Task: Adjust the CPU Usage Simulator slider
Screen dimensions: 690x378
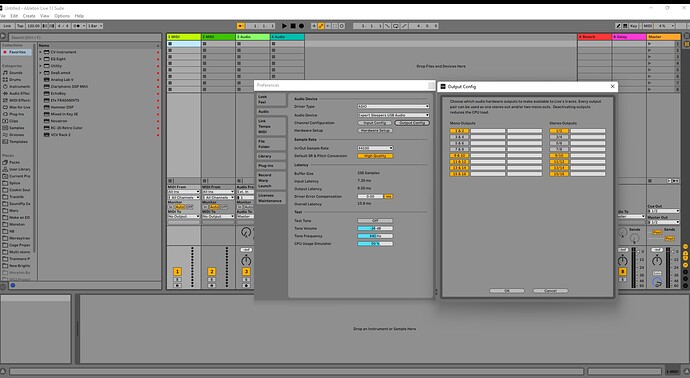Action: (x=375, y=243)
